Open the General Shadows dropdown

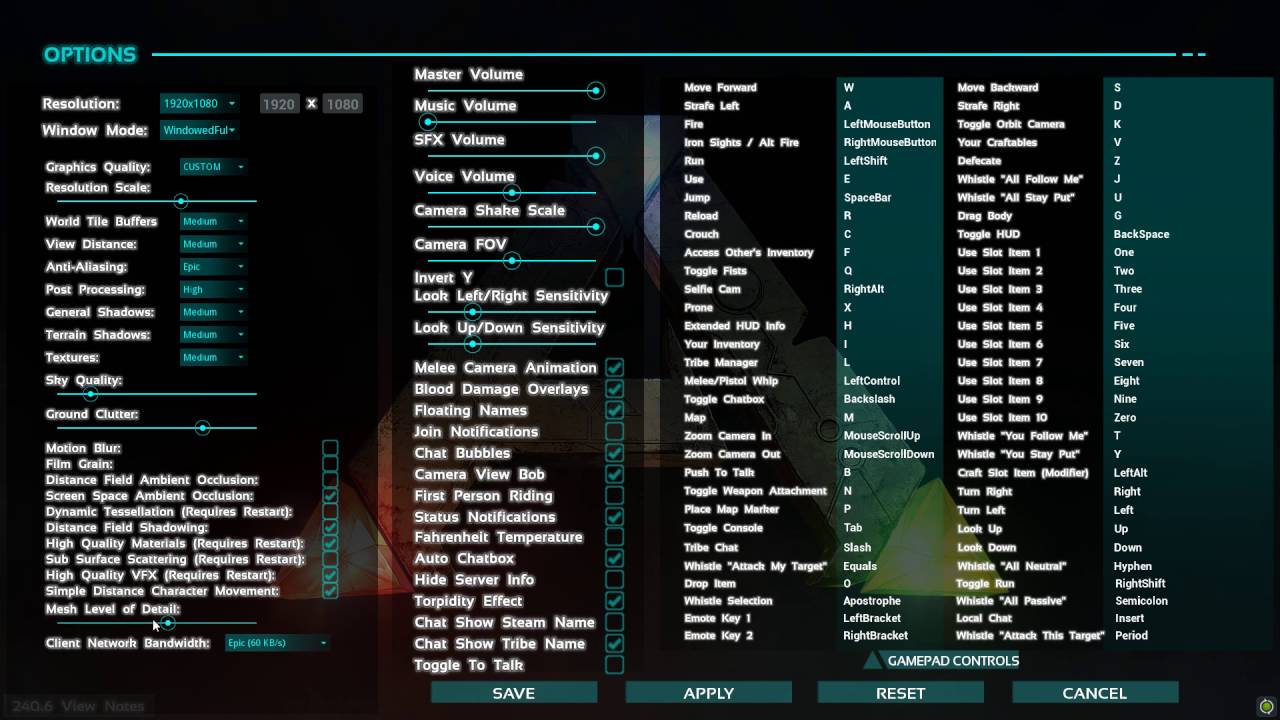tap(213, 312)
